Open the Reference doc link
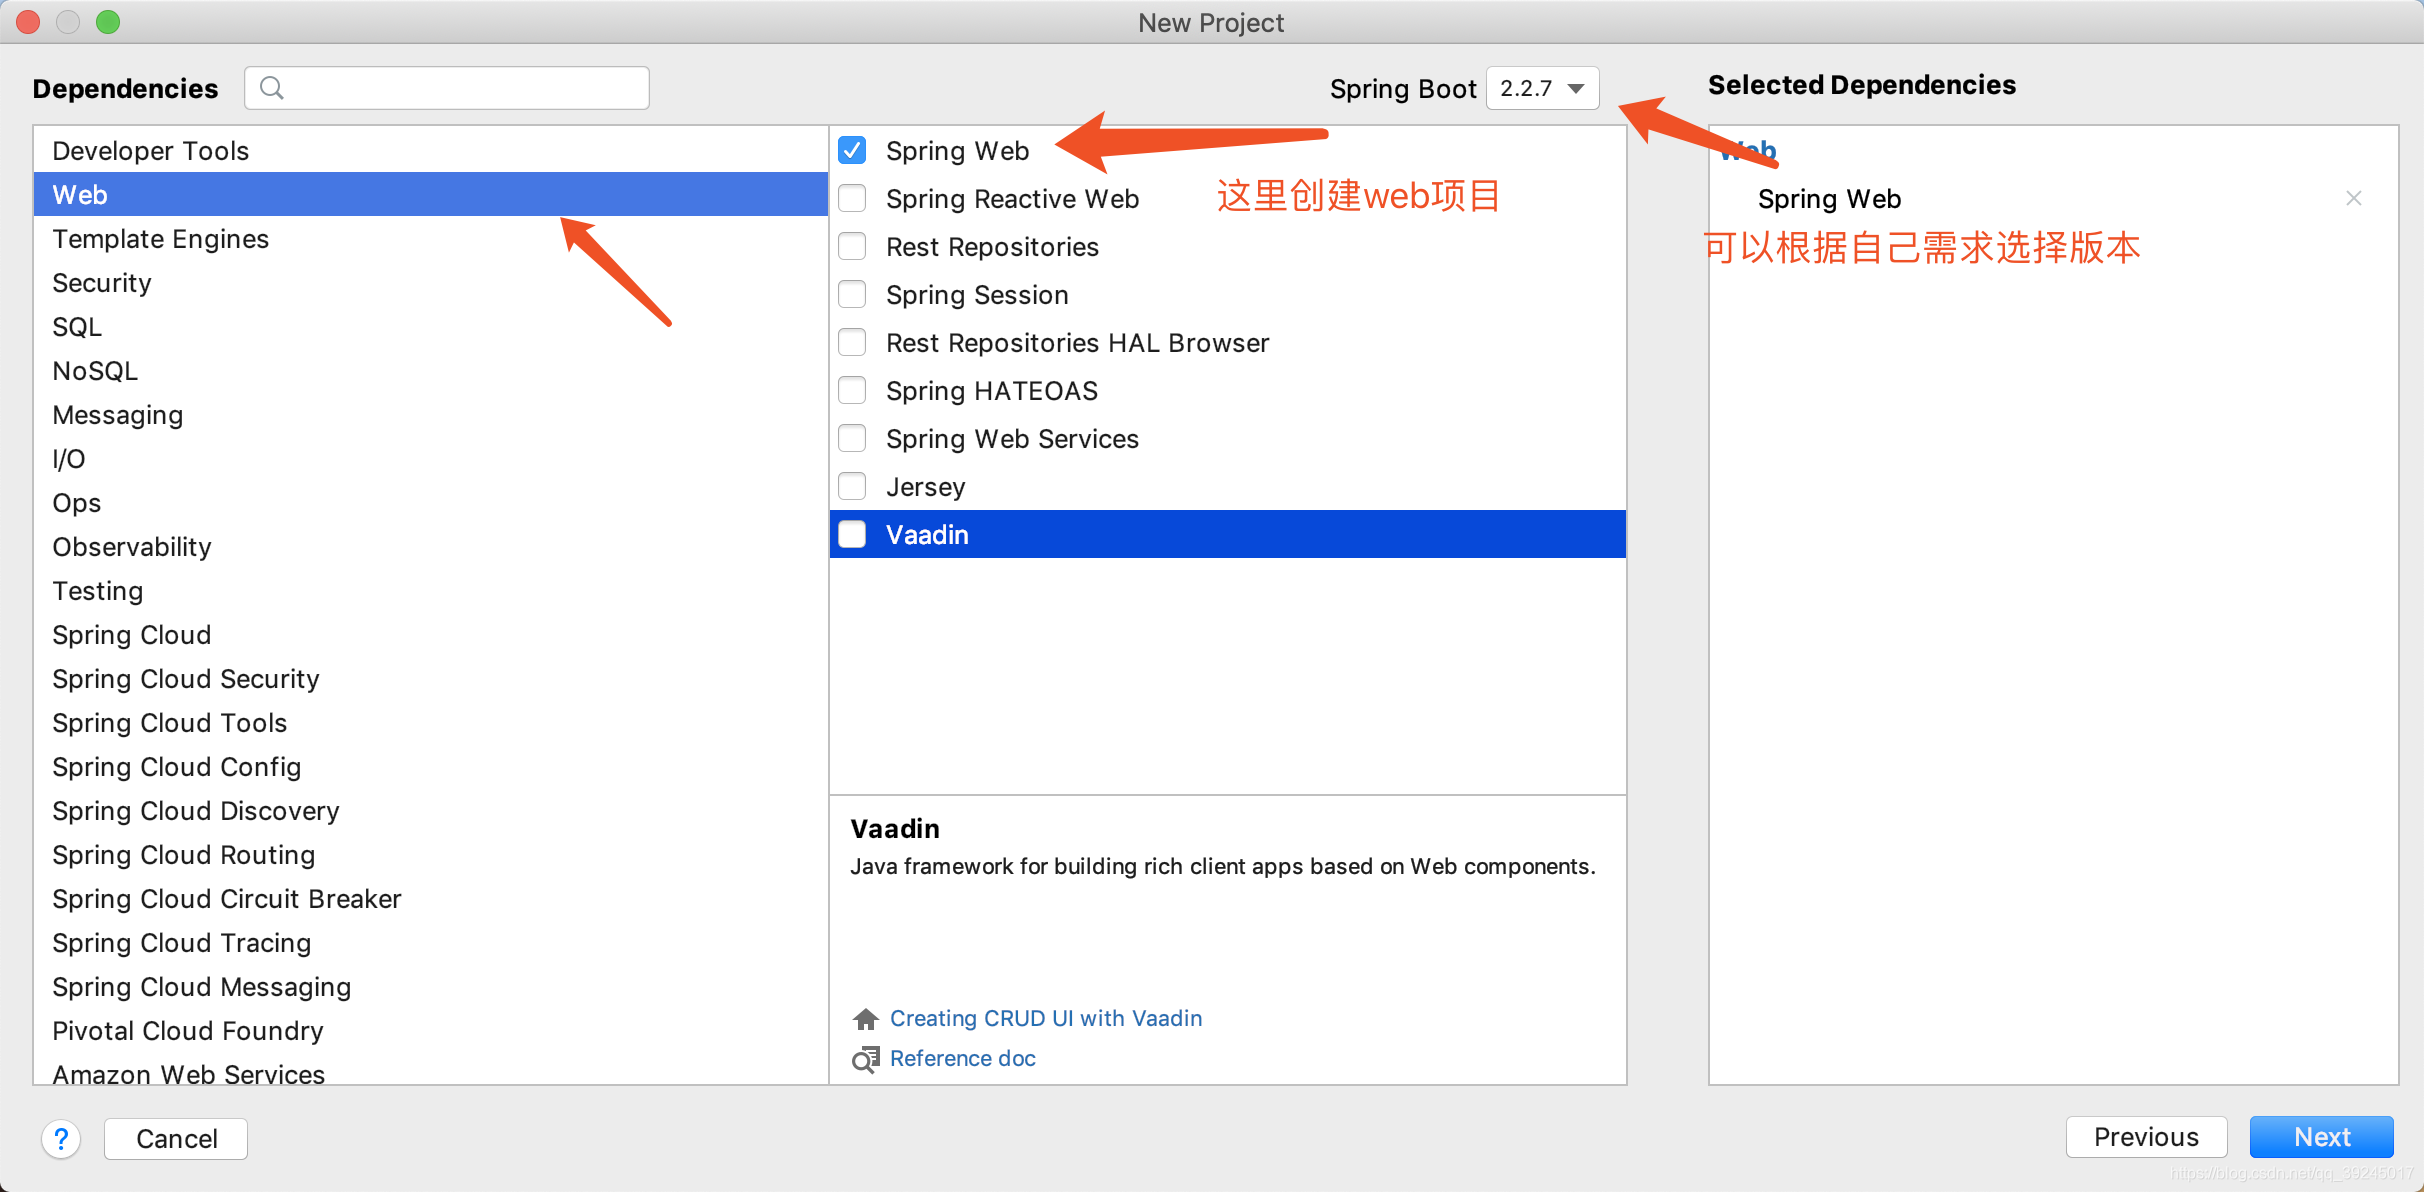 point(963,1058)
